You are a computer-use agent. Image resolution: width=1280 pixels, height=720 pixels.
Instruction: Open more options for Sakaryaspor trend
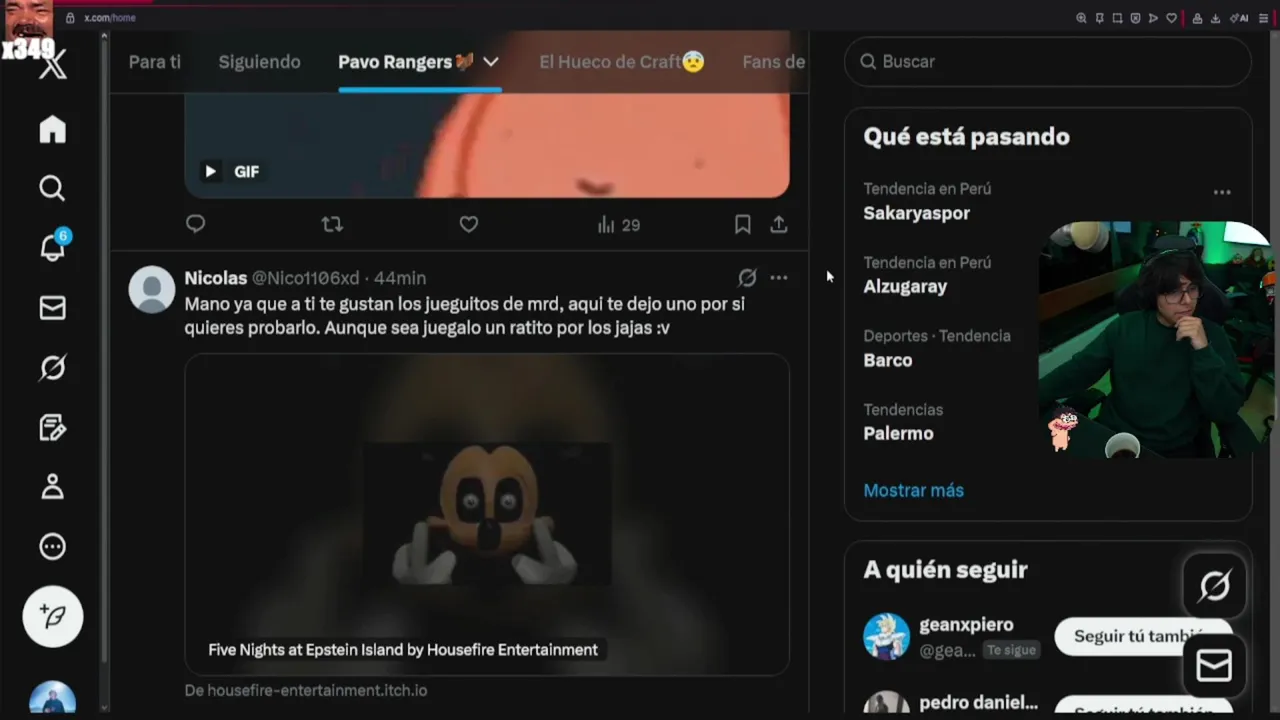coord(1222,192)
